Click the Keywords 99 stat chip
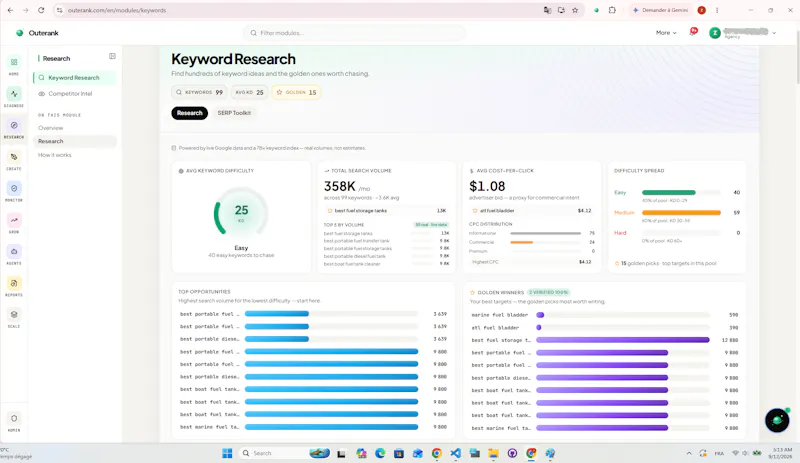 (199, 92)
